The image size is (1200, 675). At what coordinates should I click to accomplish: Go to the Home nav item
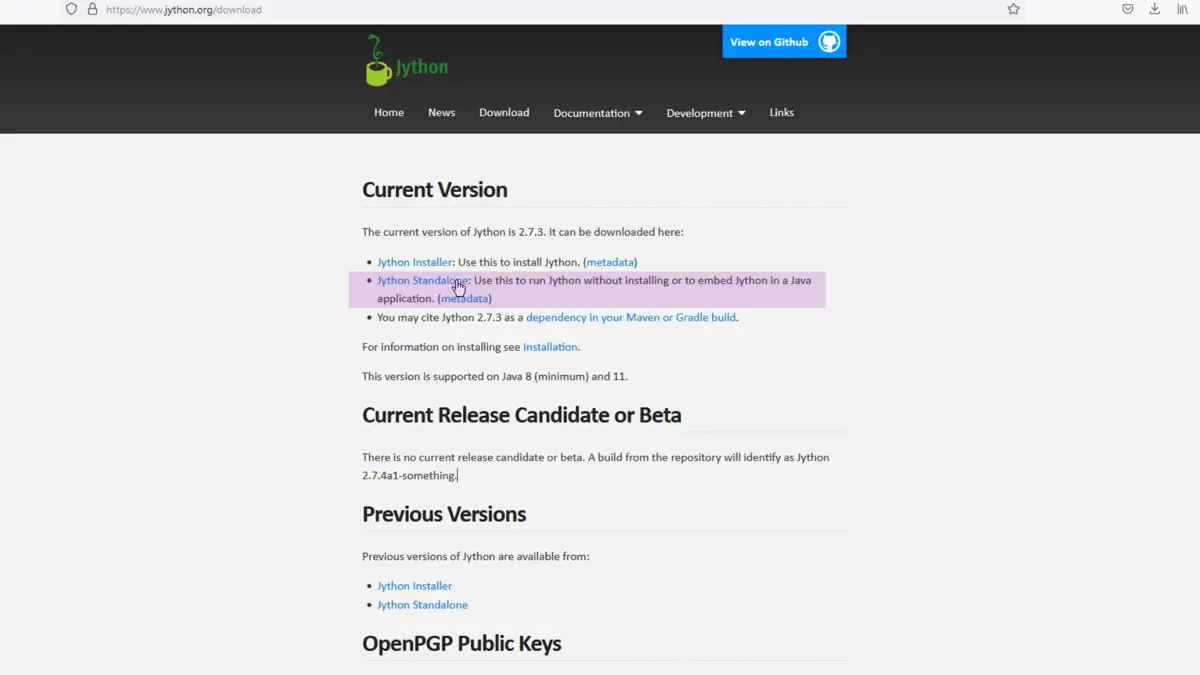click(389, 112)
